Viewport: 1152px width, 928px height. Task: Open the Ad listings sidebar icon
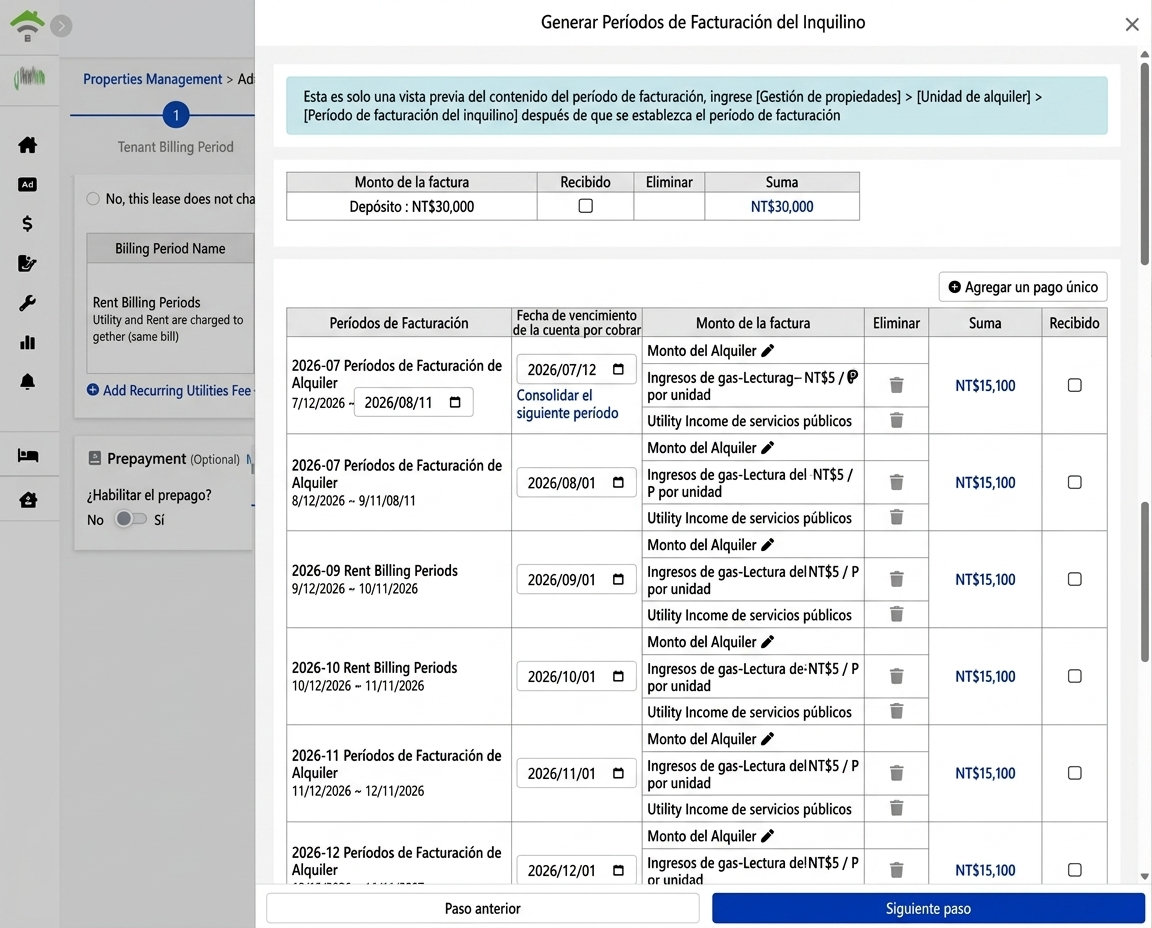click(28, 184)
